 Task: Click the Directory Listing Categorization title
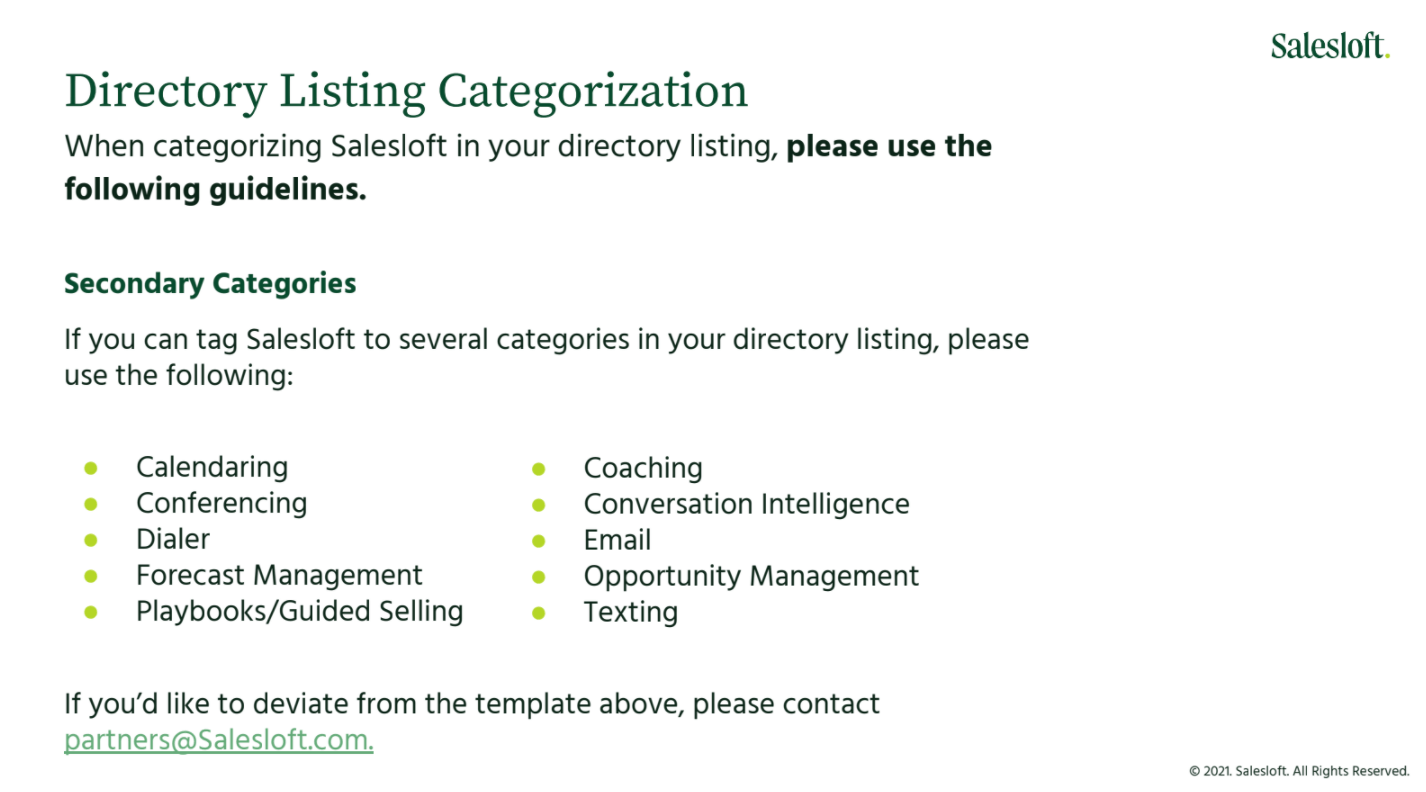point(406,90)
